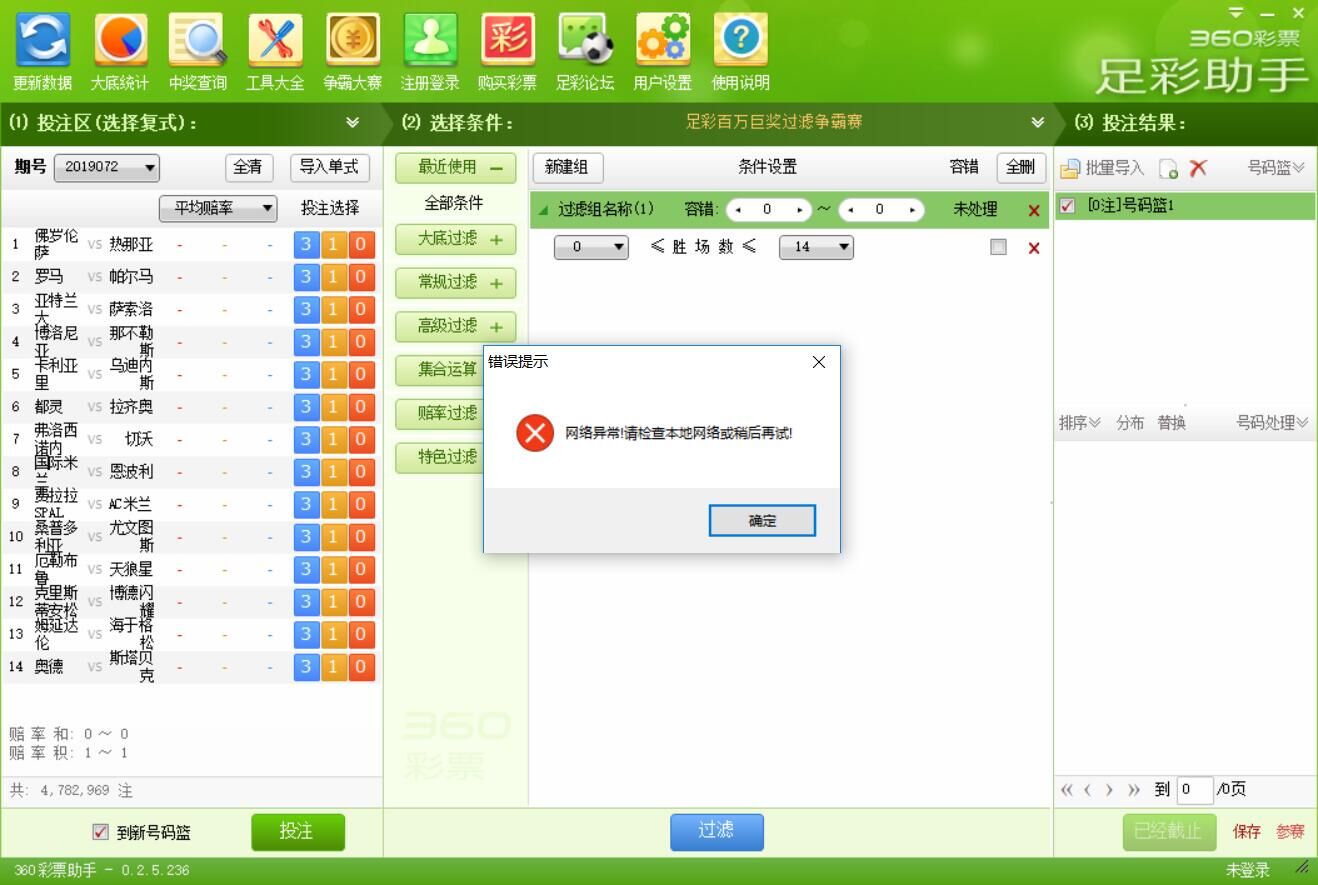1318x885 pixels.
Task: Open the 排序 sort dropdown
Action: coord(1080,423)
